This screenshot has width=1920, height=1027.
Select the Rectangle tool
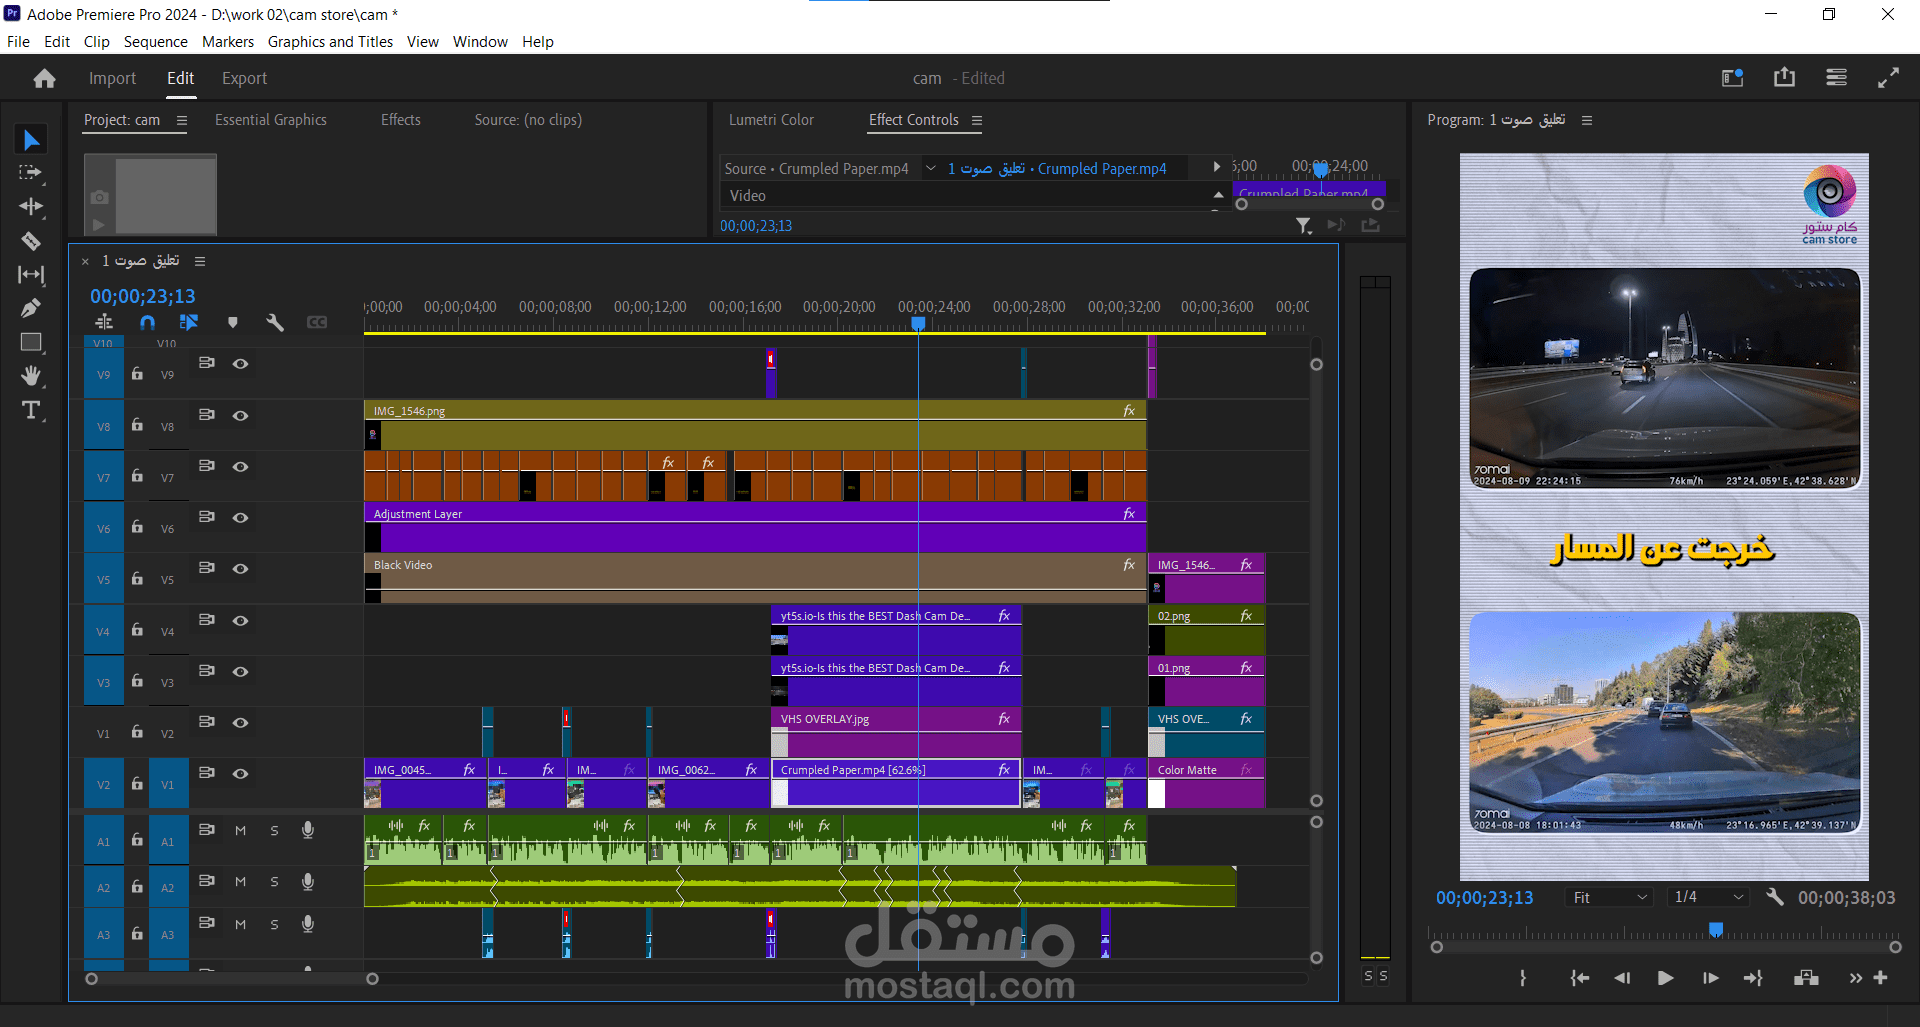click(x=31, y=342)
